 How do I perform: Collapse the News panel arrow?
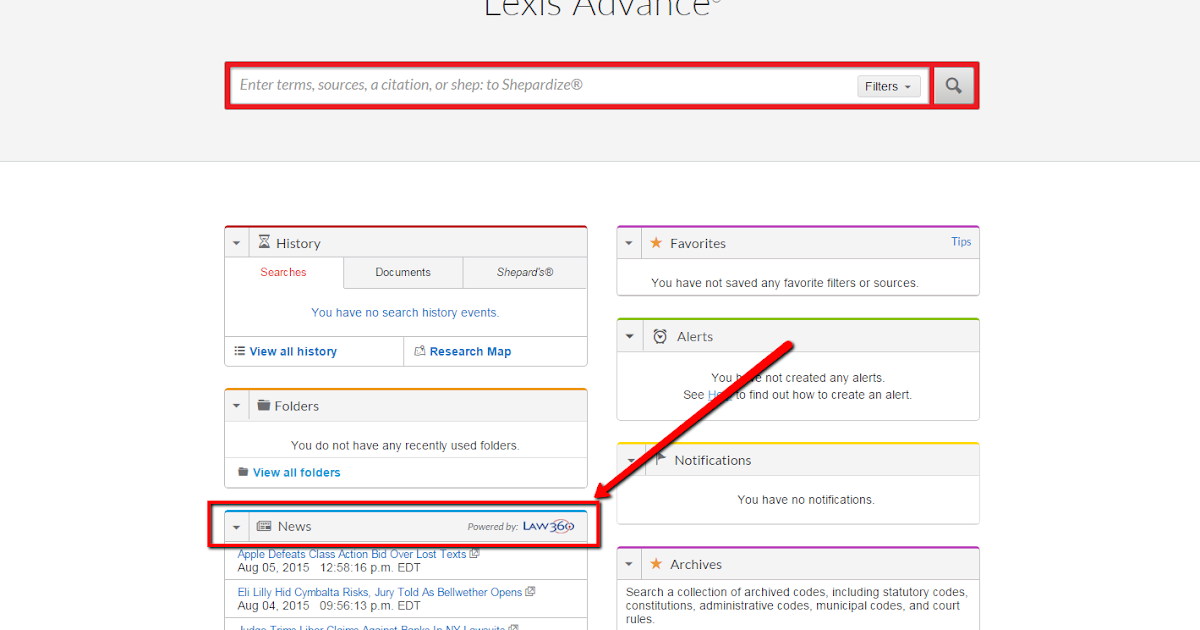pos(237,527)
